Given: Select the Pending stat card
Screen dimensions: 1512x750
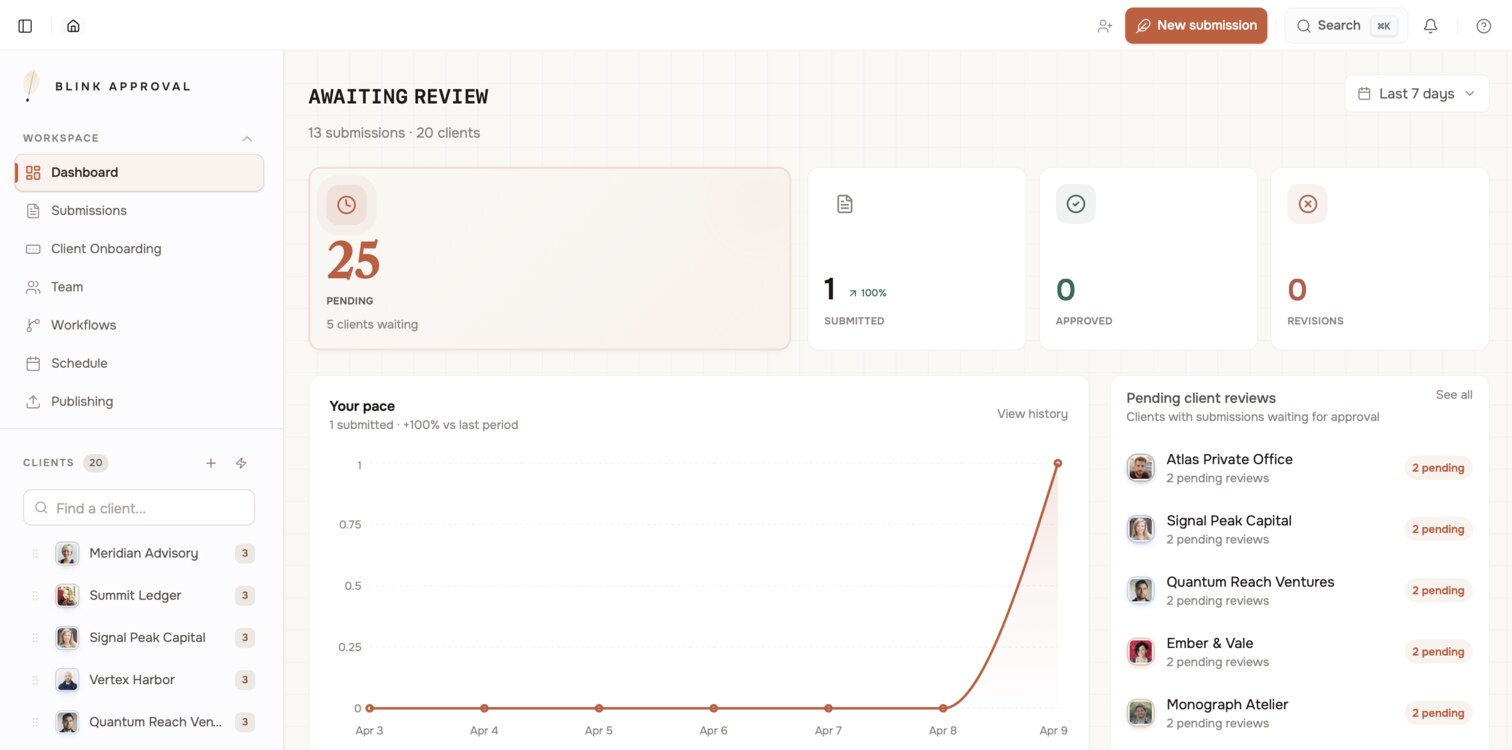Looking at the screenshot, I should tap(549, 257).
